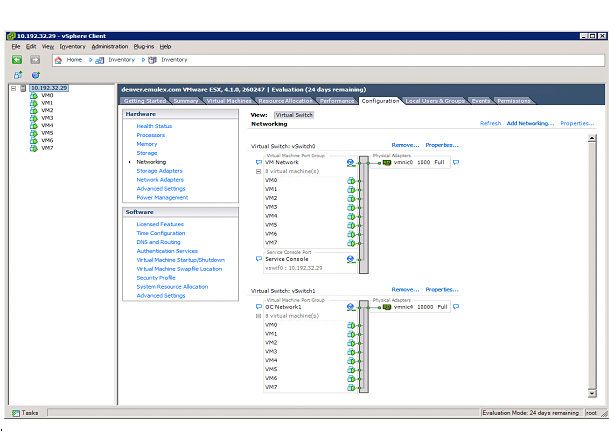Image resolution: width=609 pixels, height=447 pixels.
Task: Switch to the Summary tab
Action: [x=186, y=101]
